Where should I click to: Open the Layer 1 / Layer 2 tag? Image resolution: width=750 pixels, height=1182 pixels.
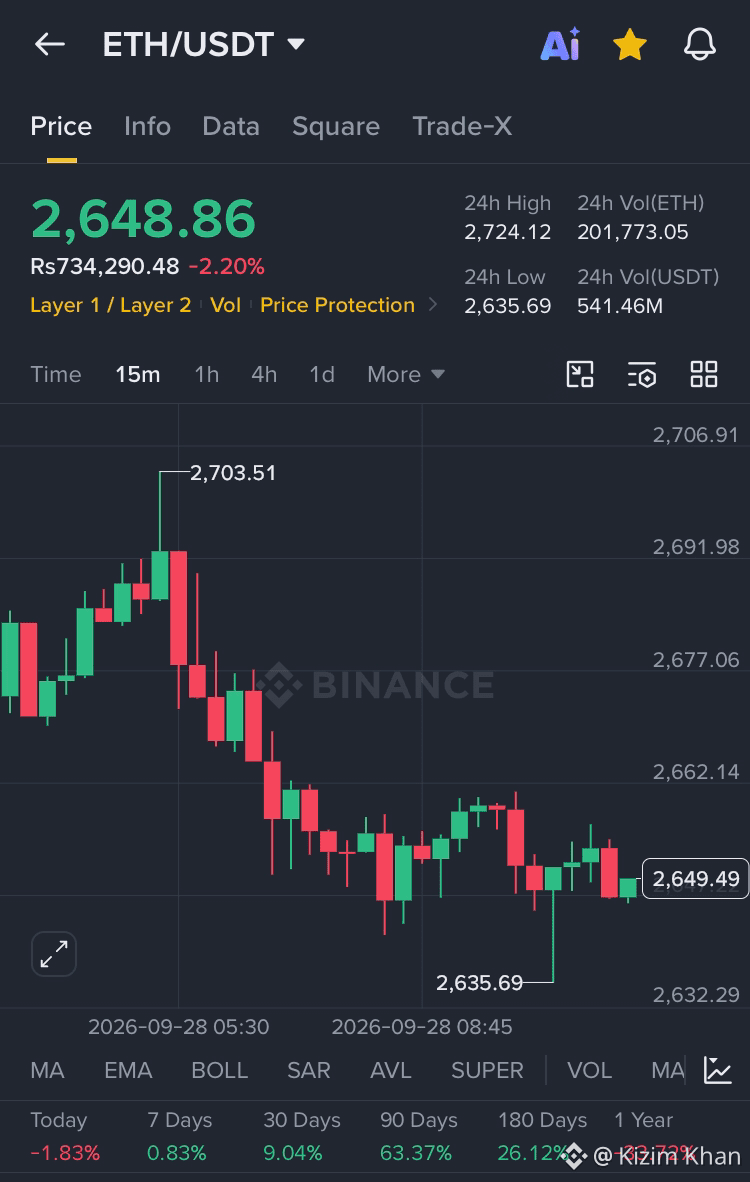tap(111, 305)
